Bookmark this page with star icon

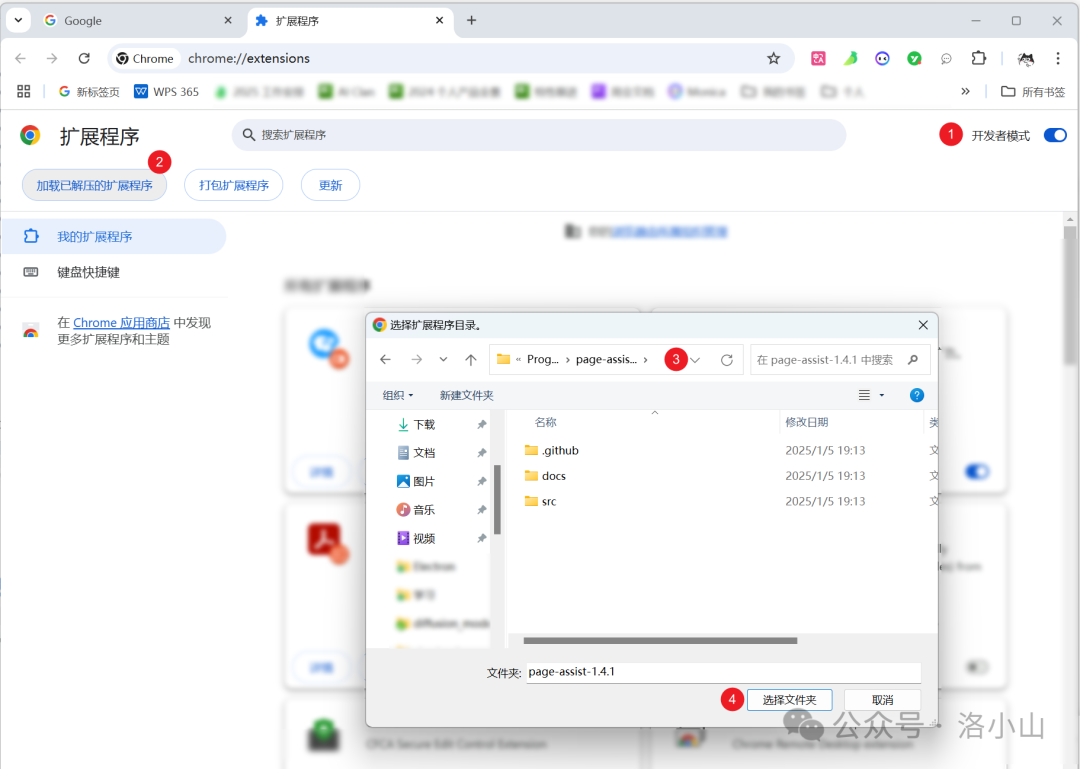pos(773,59)
